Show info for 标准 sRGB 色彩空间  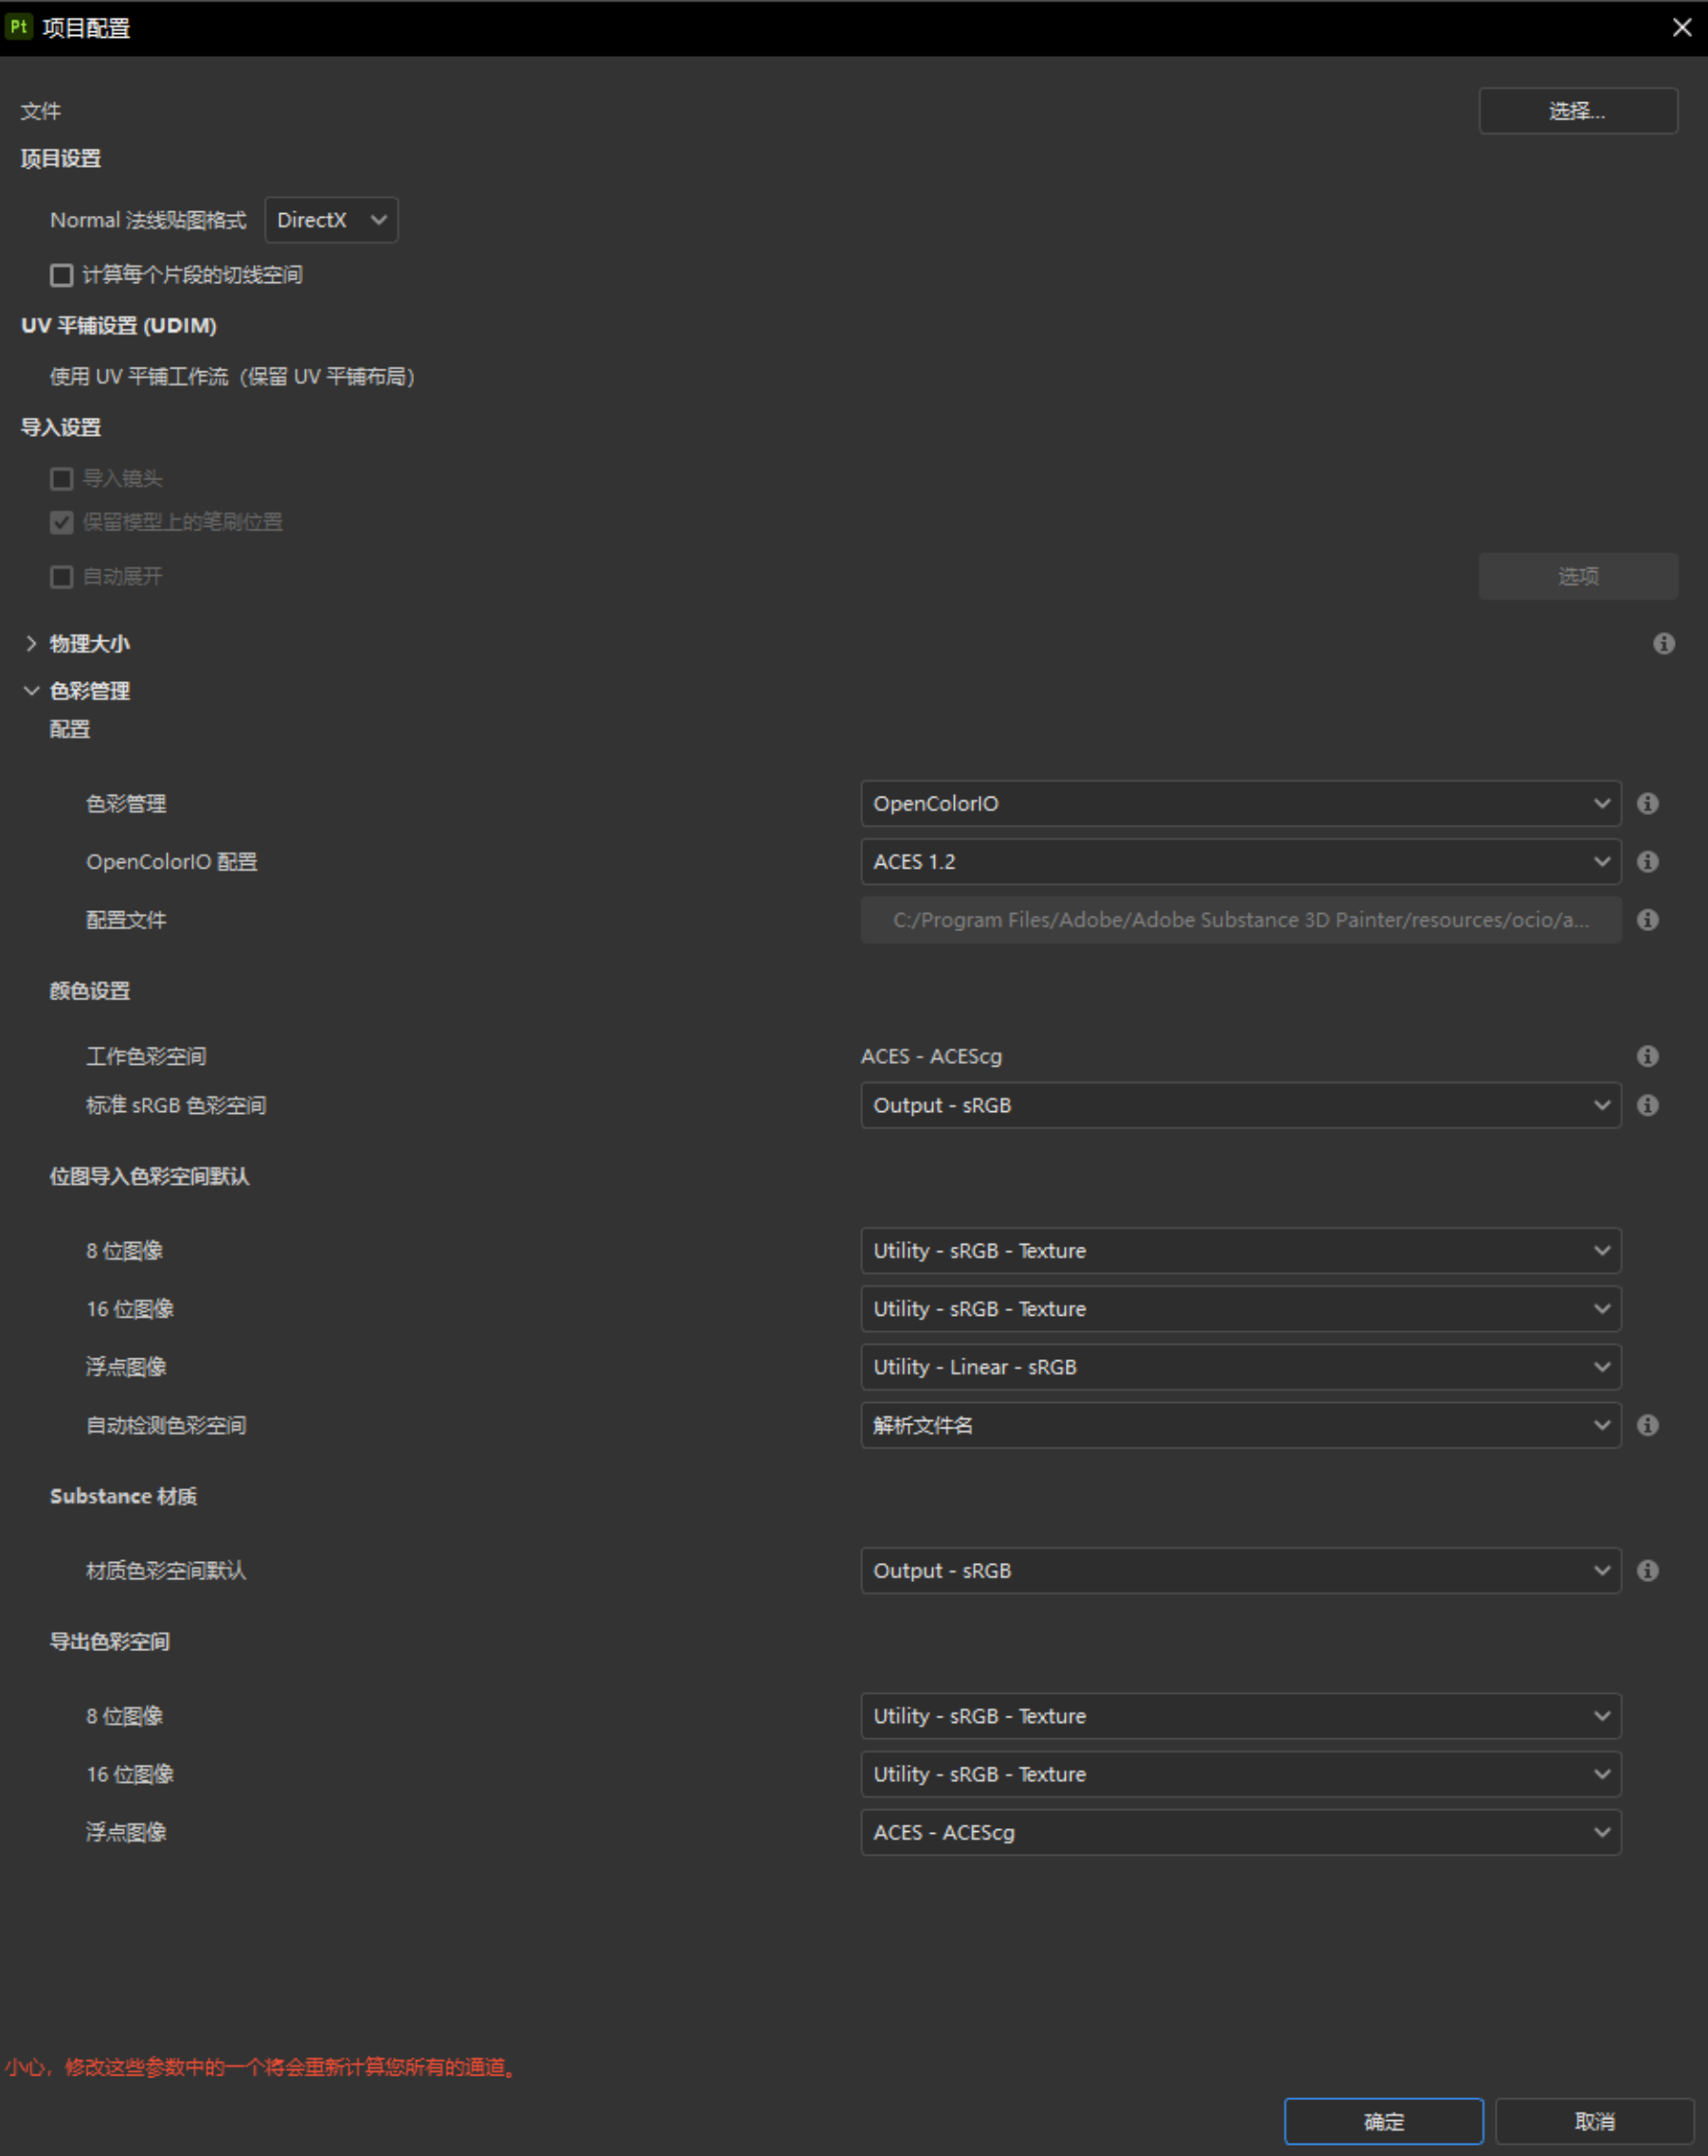(1647, 1105)
